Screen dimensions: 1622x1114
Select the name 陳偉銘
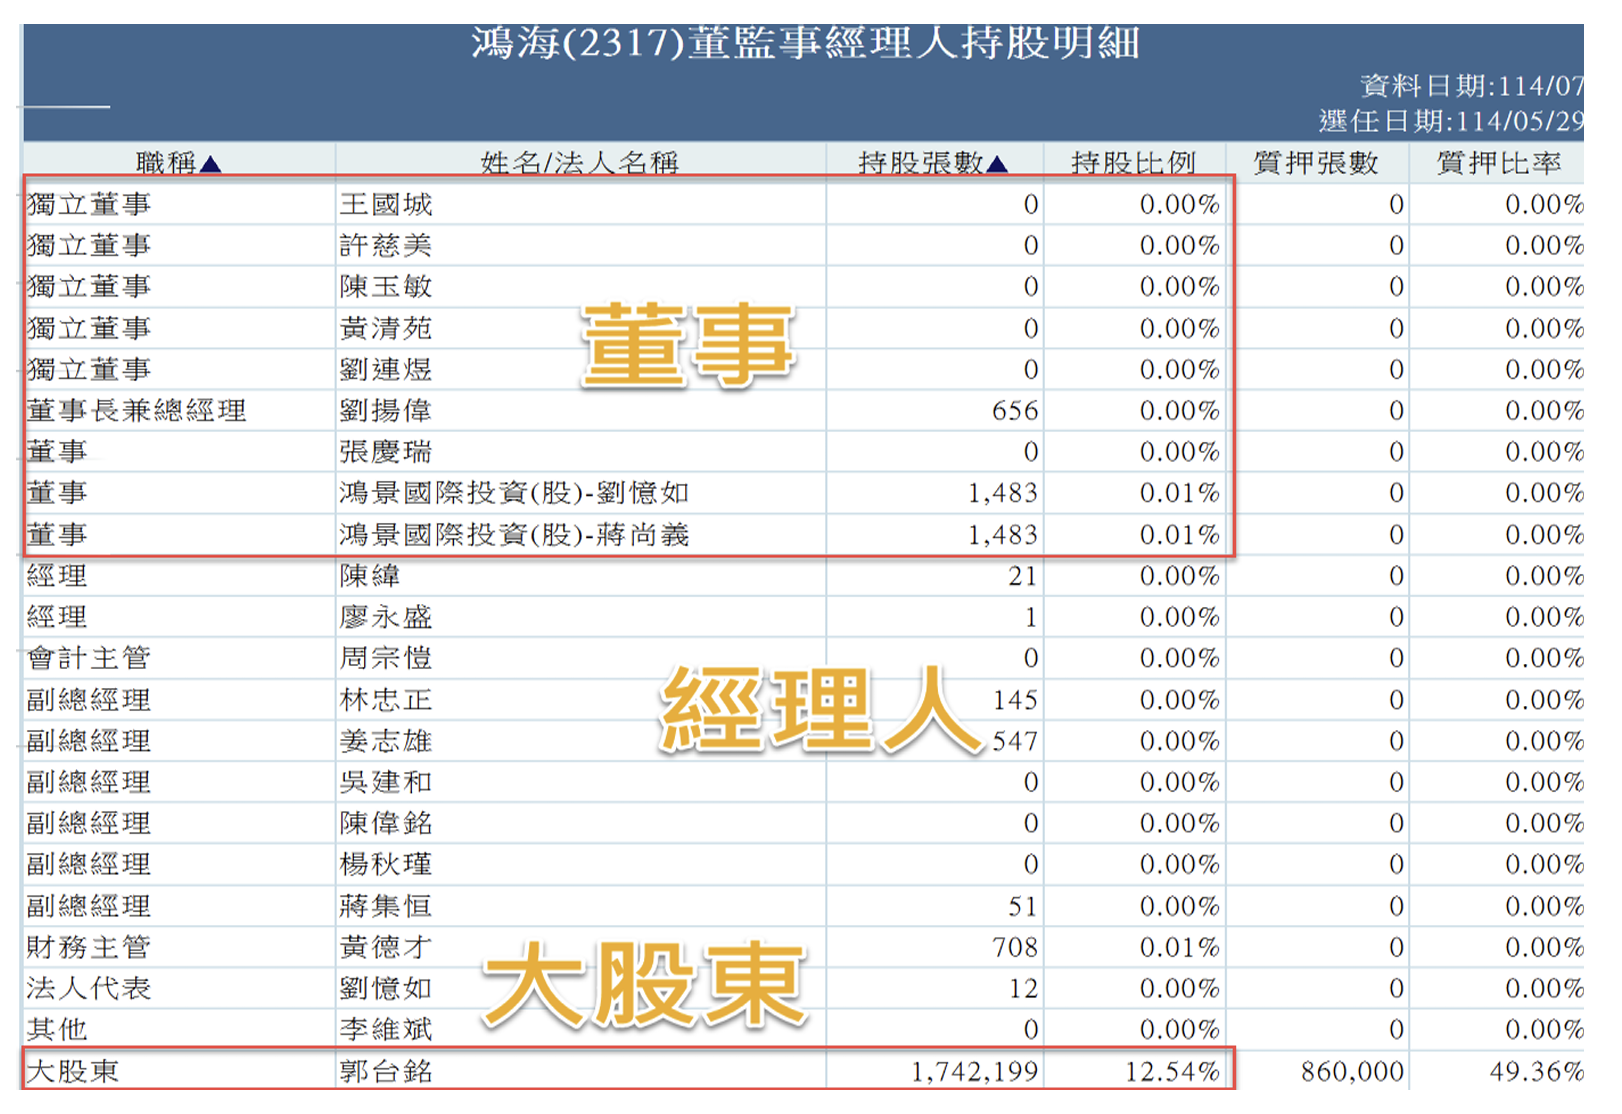pyautogui.click(x=385, y=823)
